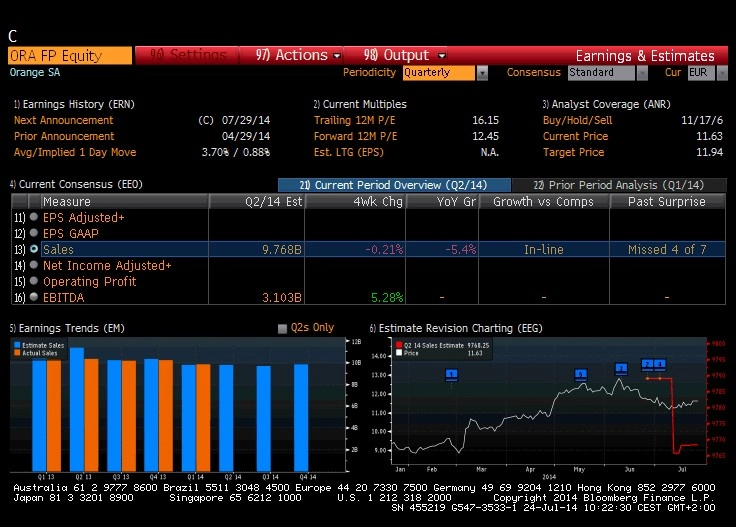Select the EBITDA radio button
Screen dimensions: 736x527
pyautogui.click(x=34, y=297)
